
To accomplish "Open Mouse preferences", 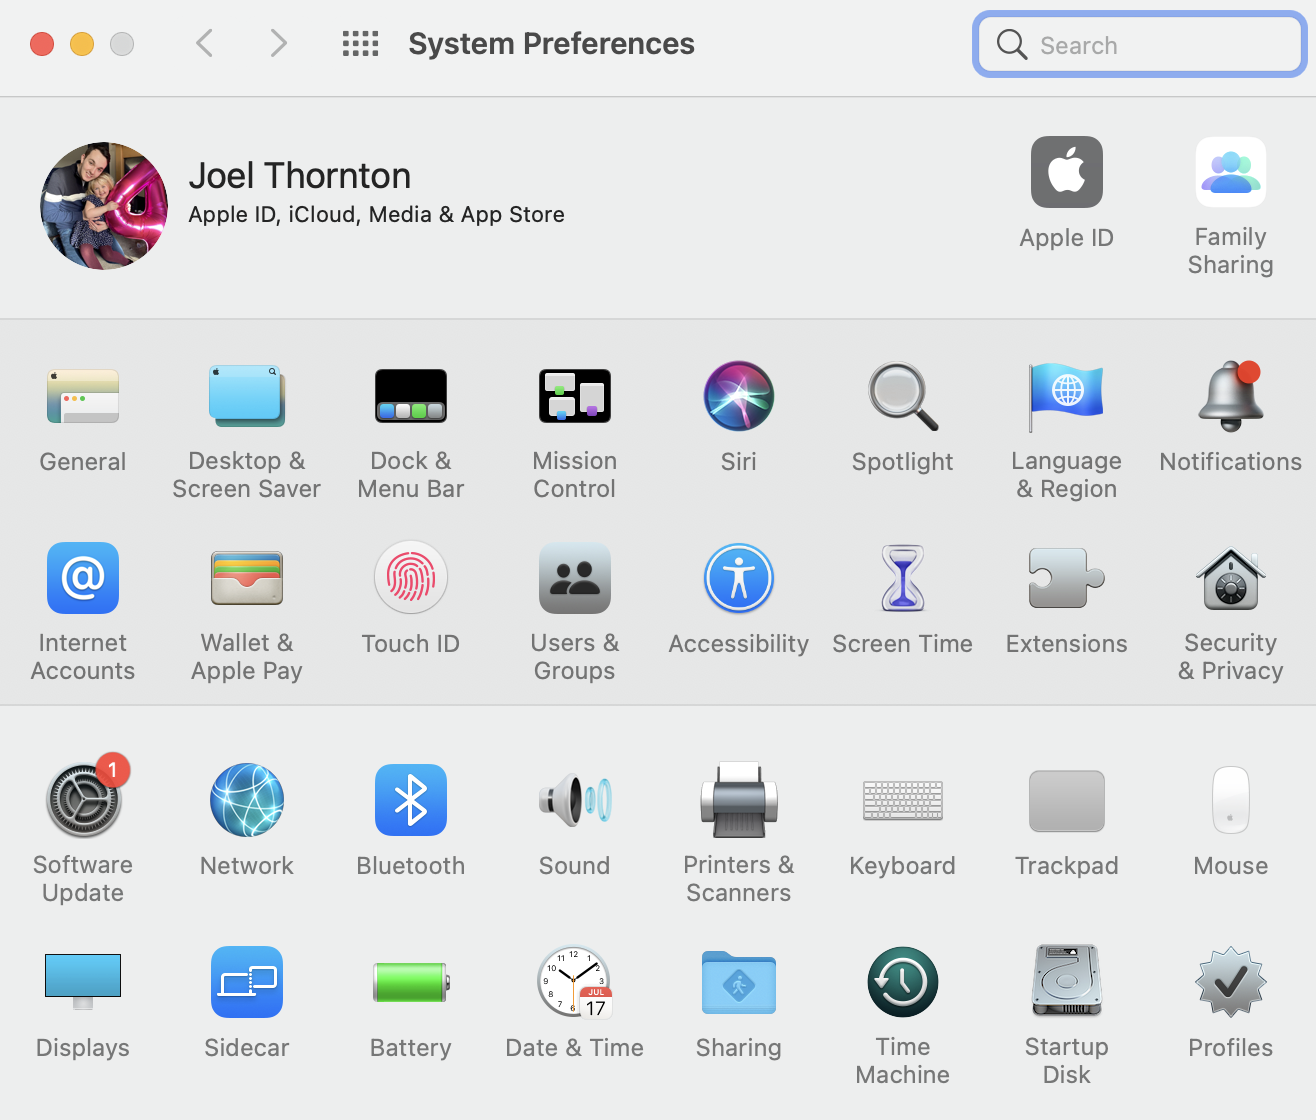I will click(x=1231, y=800).
